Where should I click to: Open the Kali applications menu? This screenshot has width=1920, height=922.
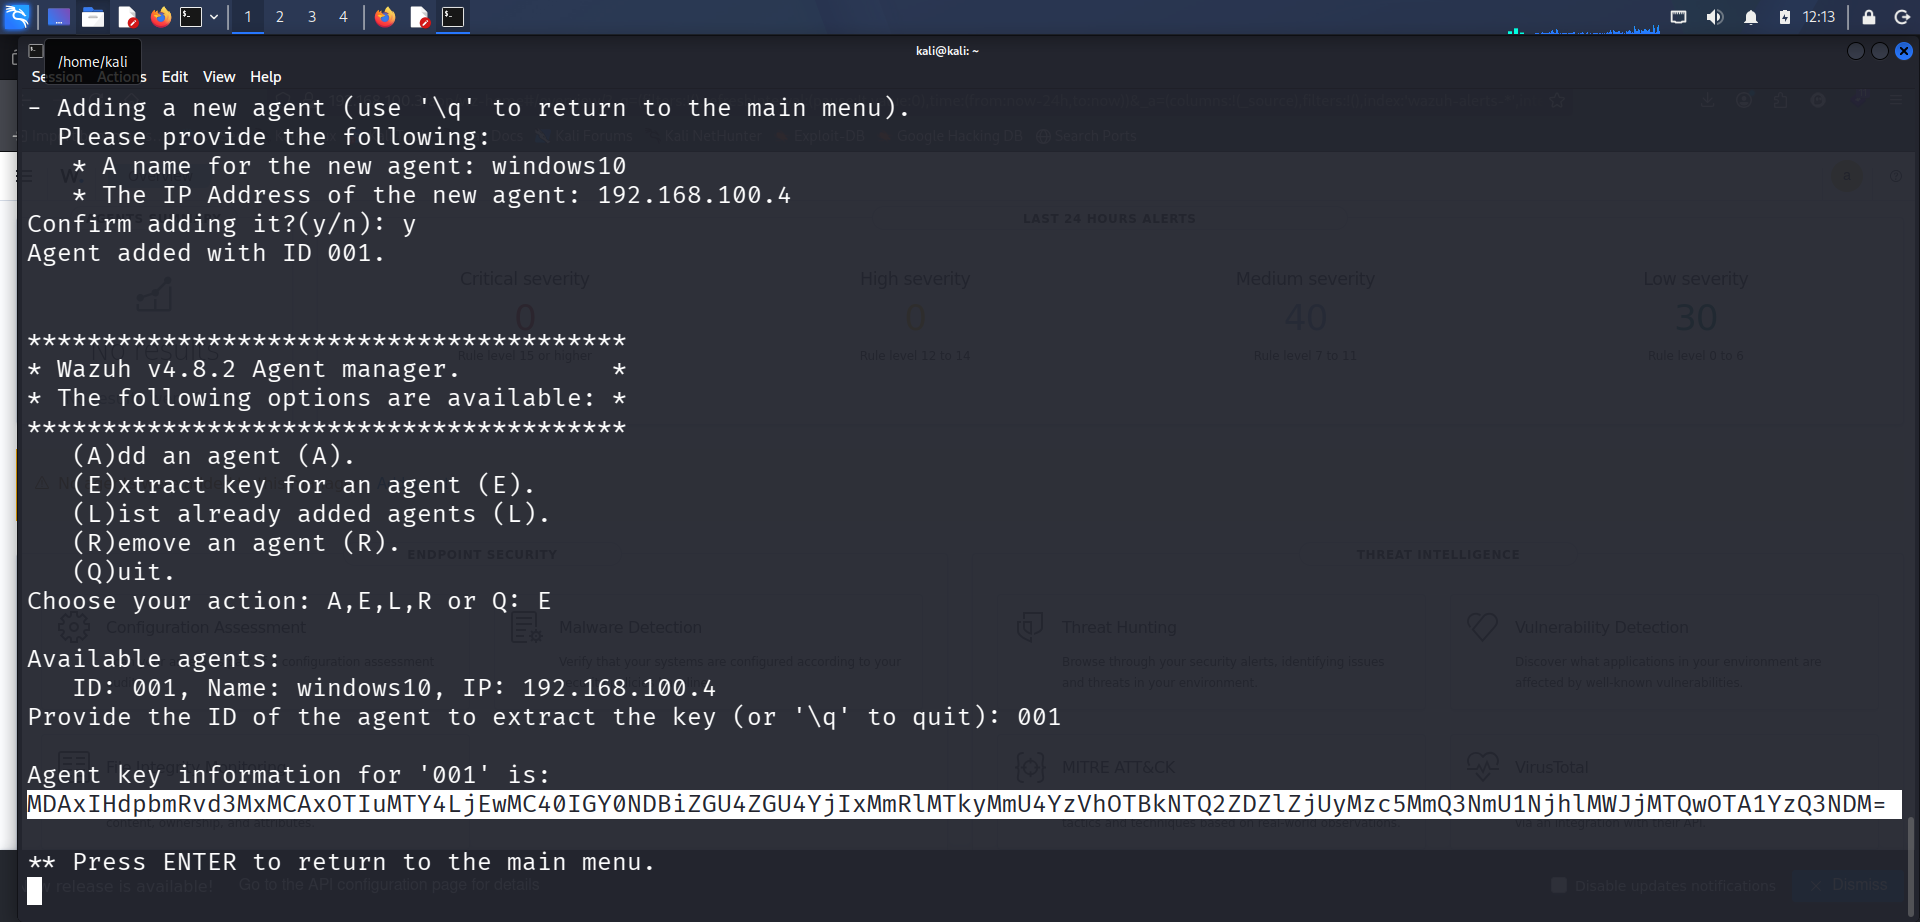click(x=17, y=17)
